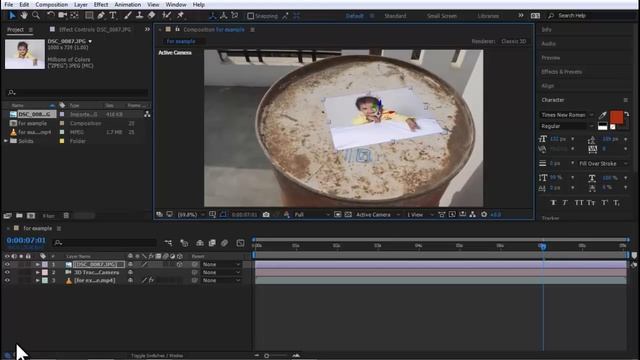Screen dimensions: 640x360
Task: Select the Puppet Pin tool
Action: (180, 16)
